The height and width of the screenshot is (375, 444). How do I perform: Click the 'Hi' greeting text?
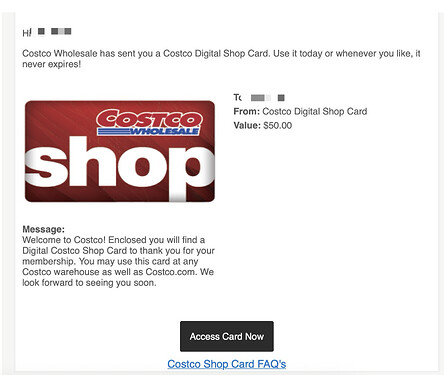pyautogui.click(x=27, y=32)
